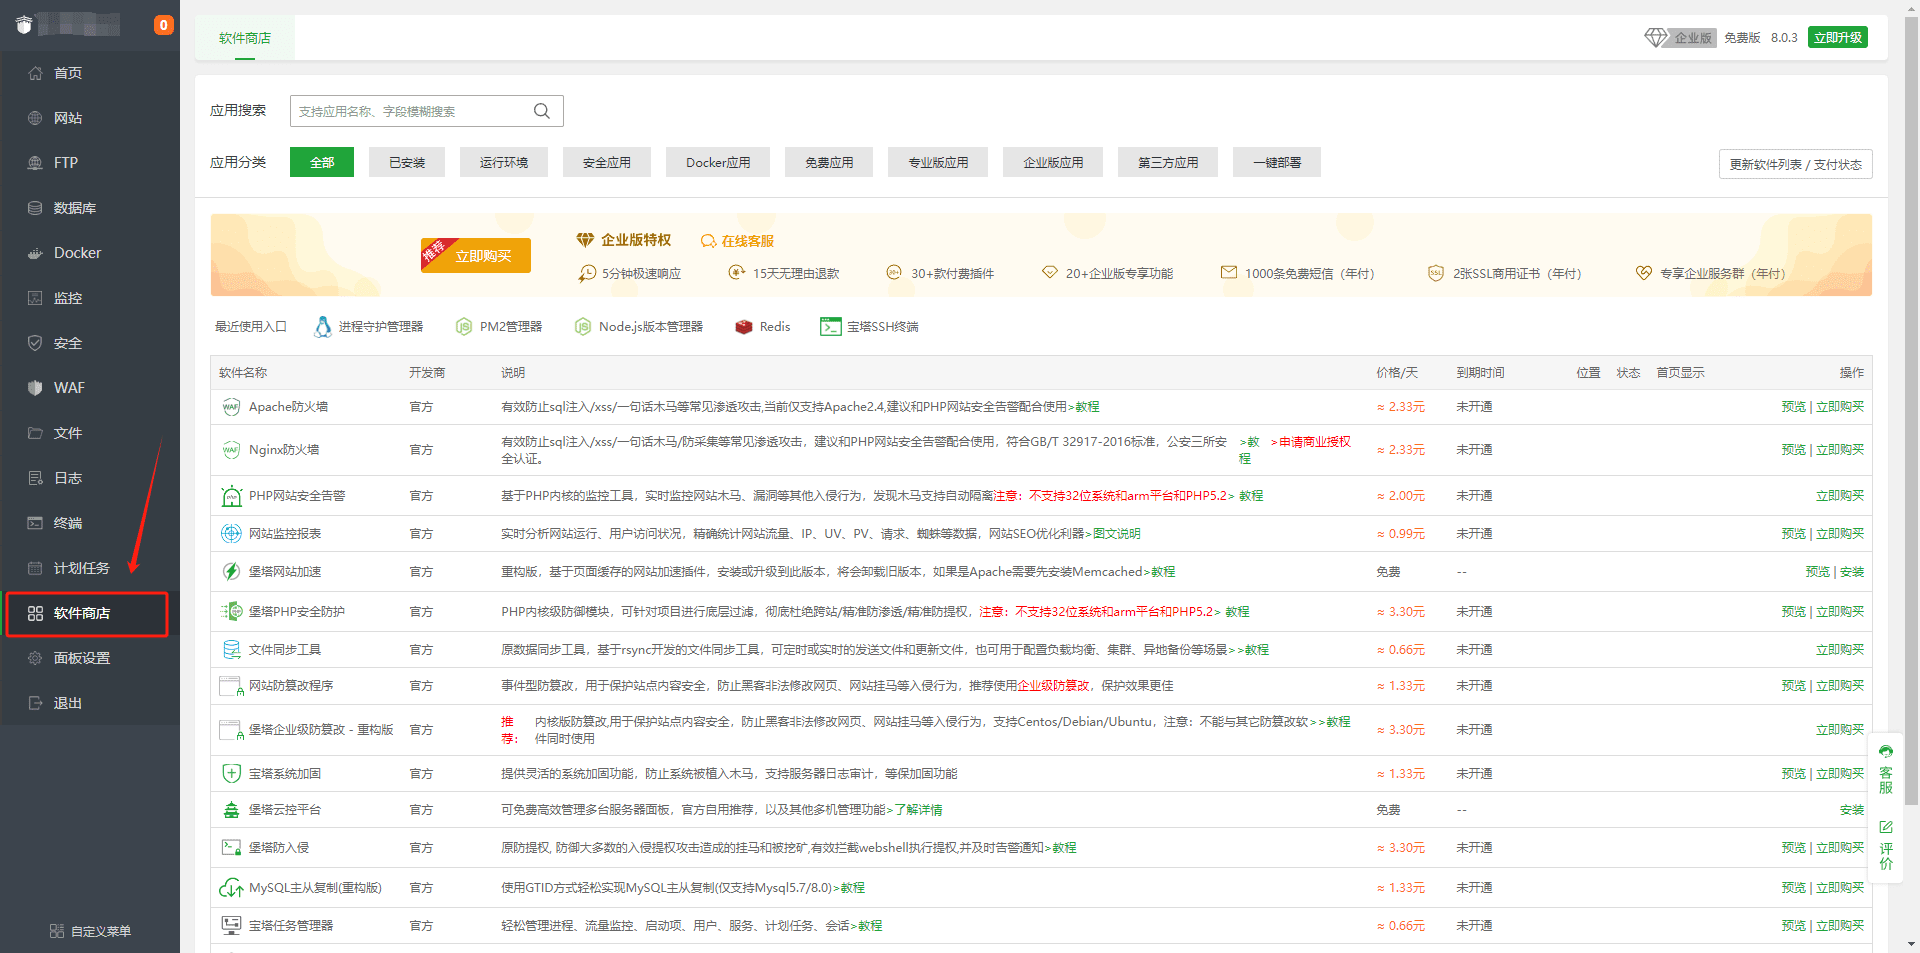The width and height of the screenshot is (1920, 953).
Task: Open the PM2管理器 shortcut
Action: click(499, 327)
